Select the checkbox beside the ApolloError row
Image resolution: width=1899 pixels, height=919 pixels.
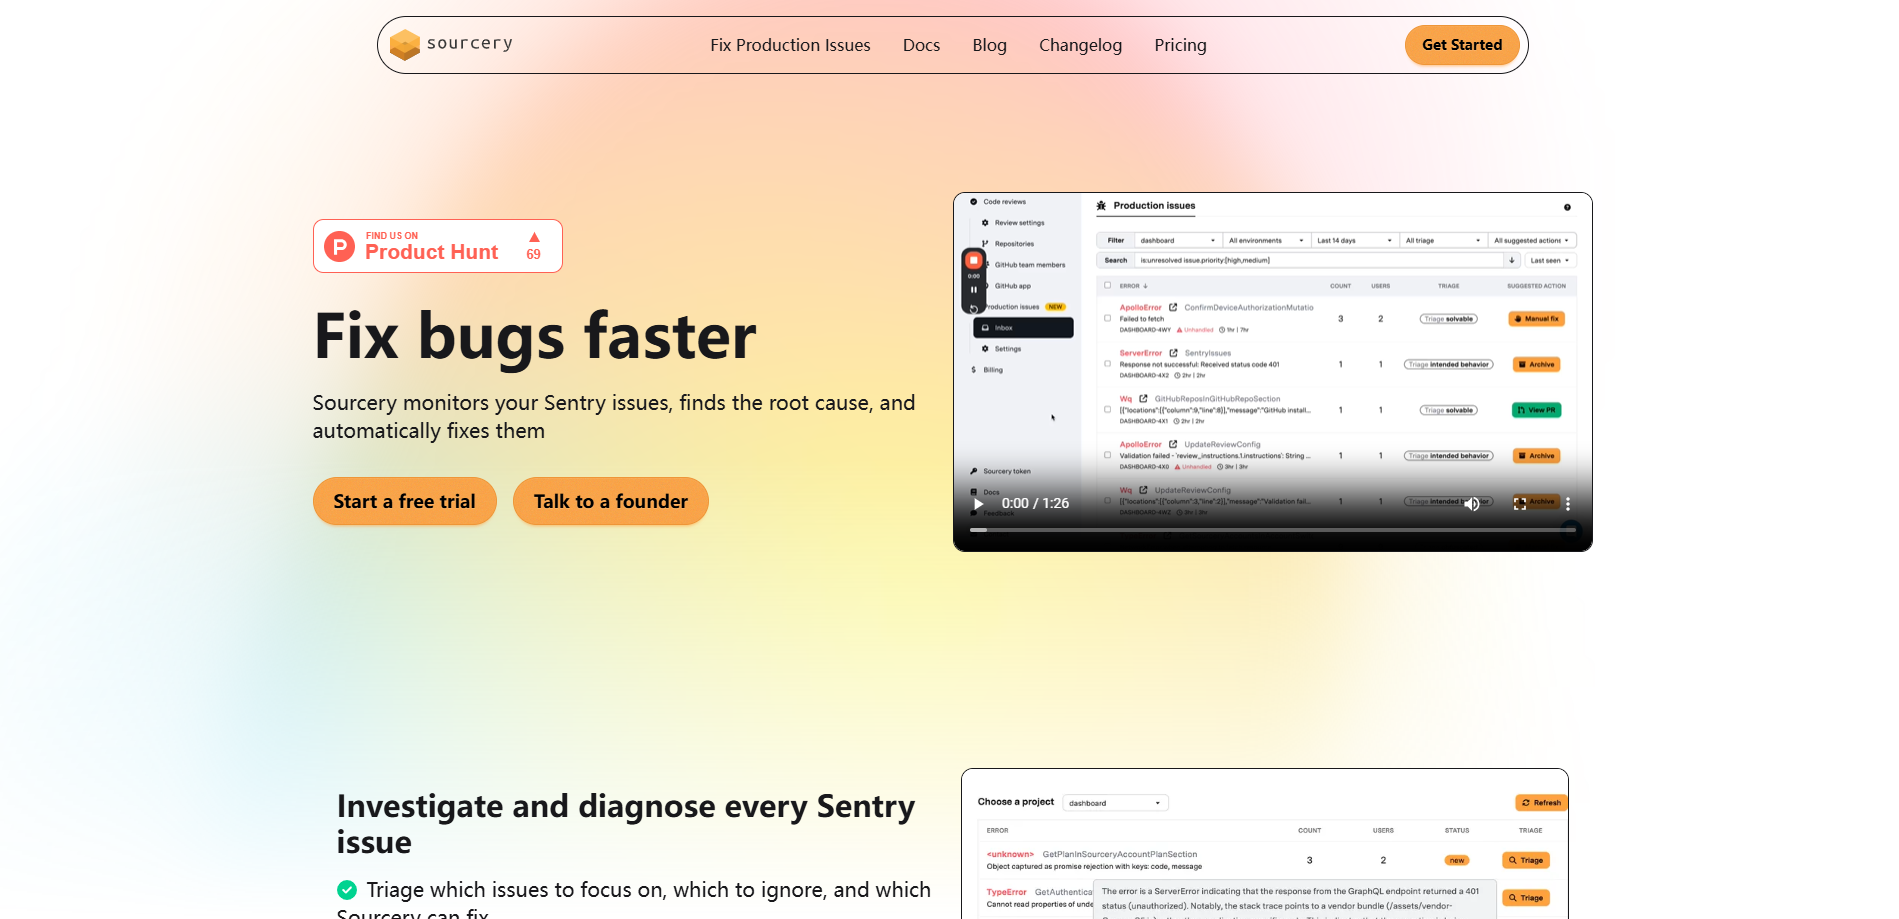pos(1106,317)
